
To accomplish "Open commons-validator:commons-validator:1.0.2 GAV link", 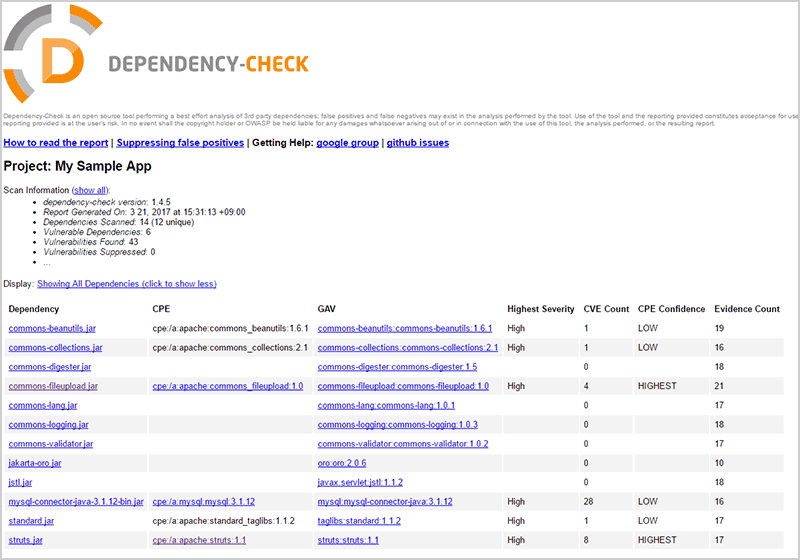I will 403,444.
